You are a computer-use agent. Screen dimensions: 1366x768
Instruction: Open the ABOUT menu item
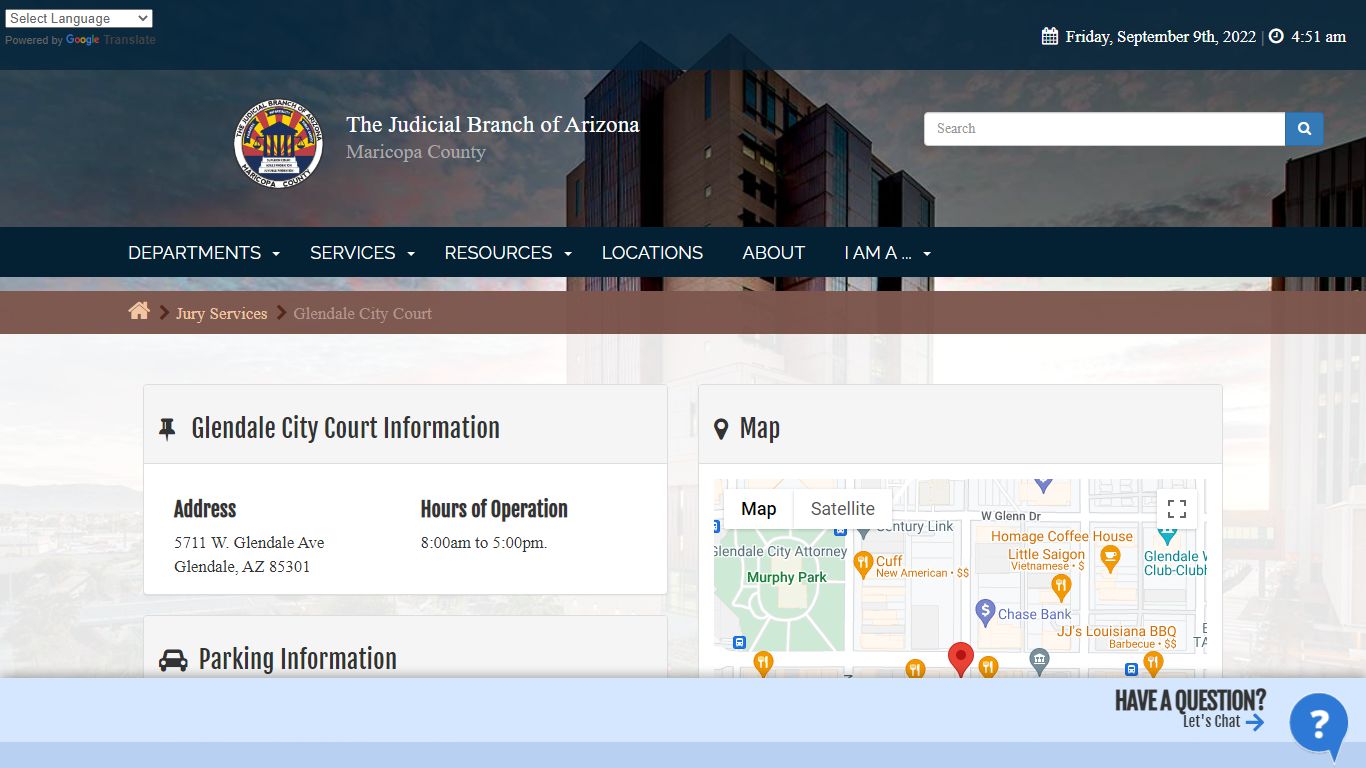pos(773,253)
